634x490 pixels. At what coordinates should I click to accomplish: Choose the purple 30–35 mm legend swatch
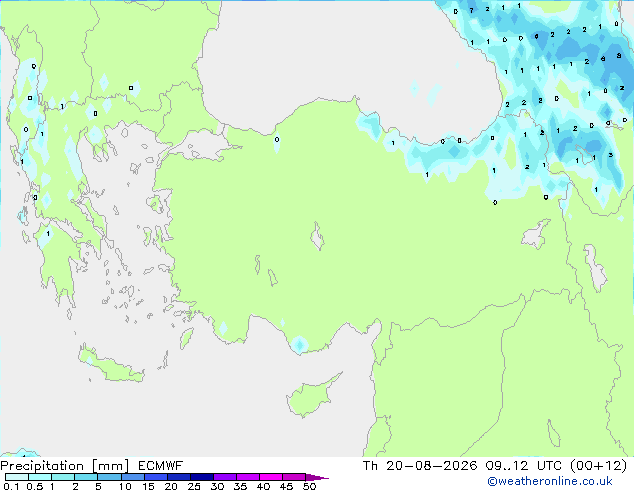(225, 477)
